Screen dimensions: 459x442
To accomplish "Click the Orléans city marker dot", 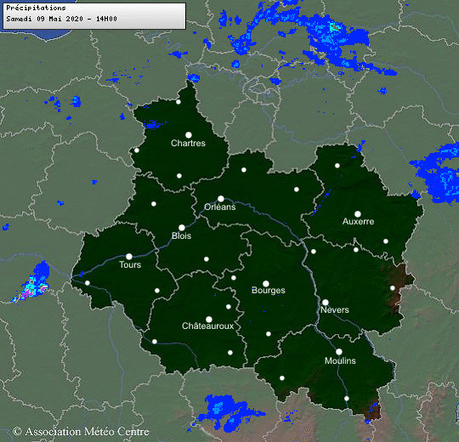I will [x=221, y=199].
